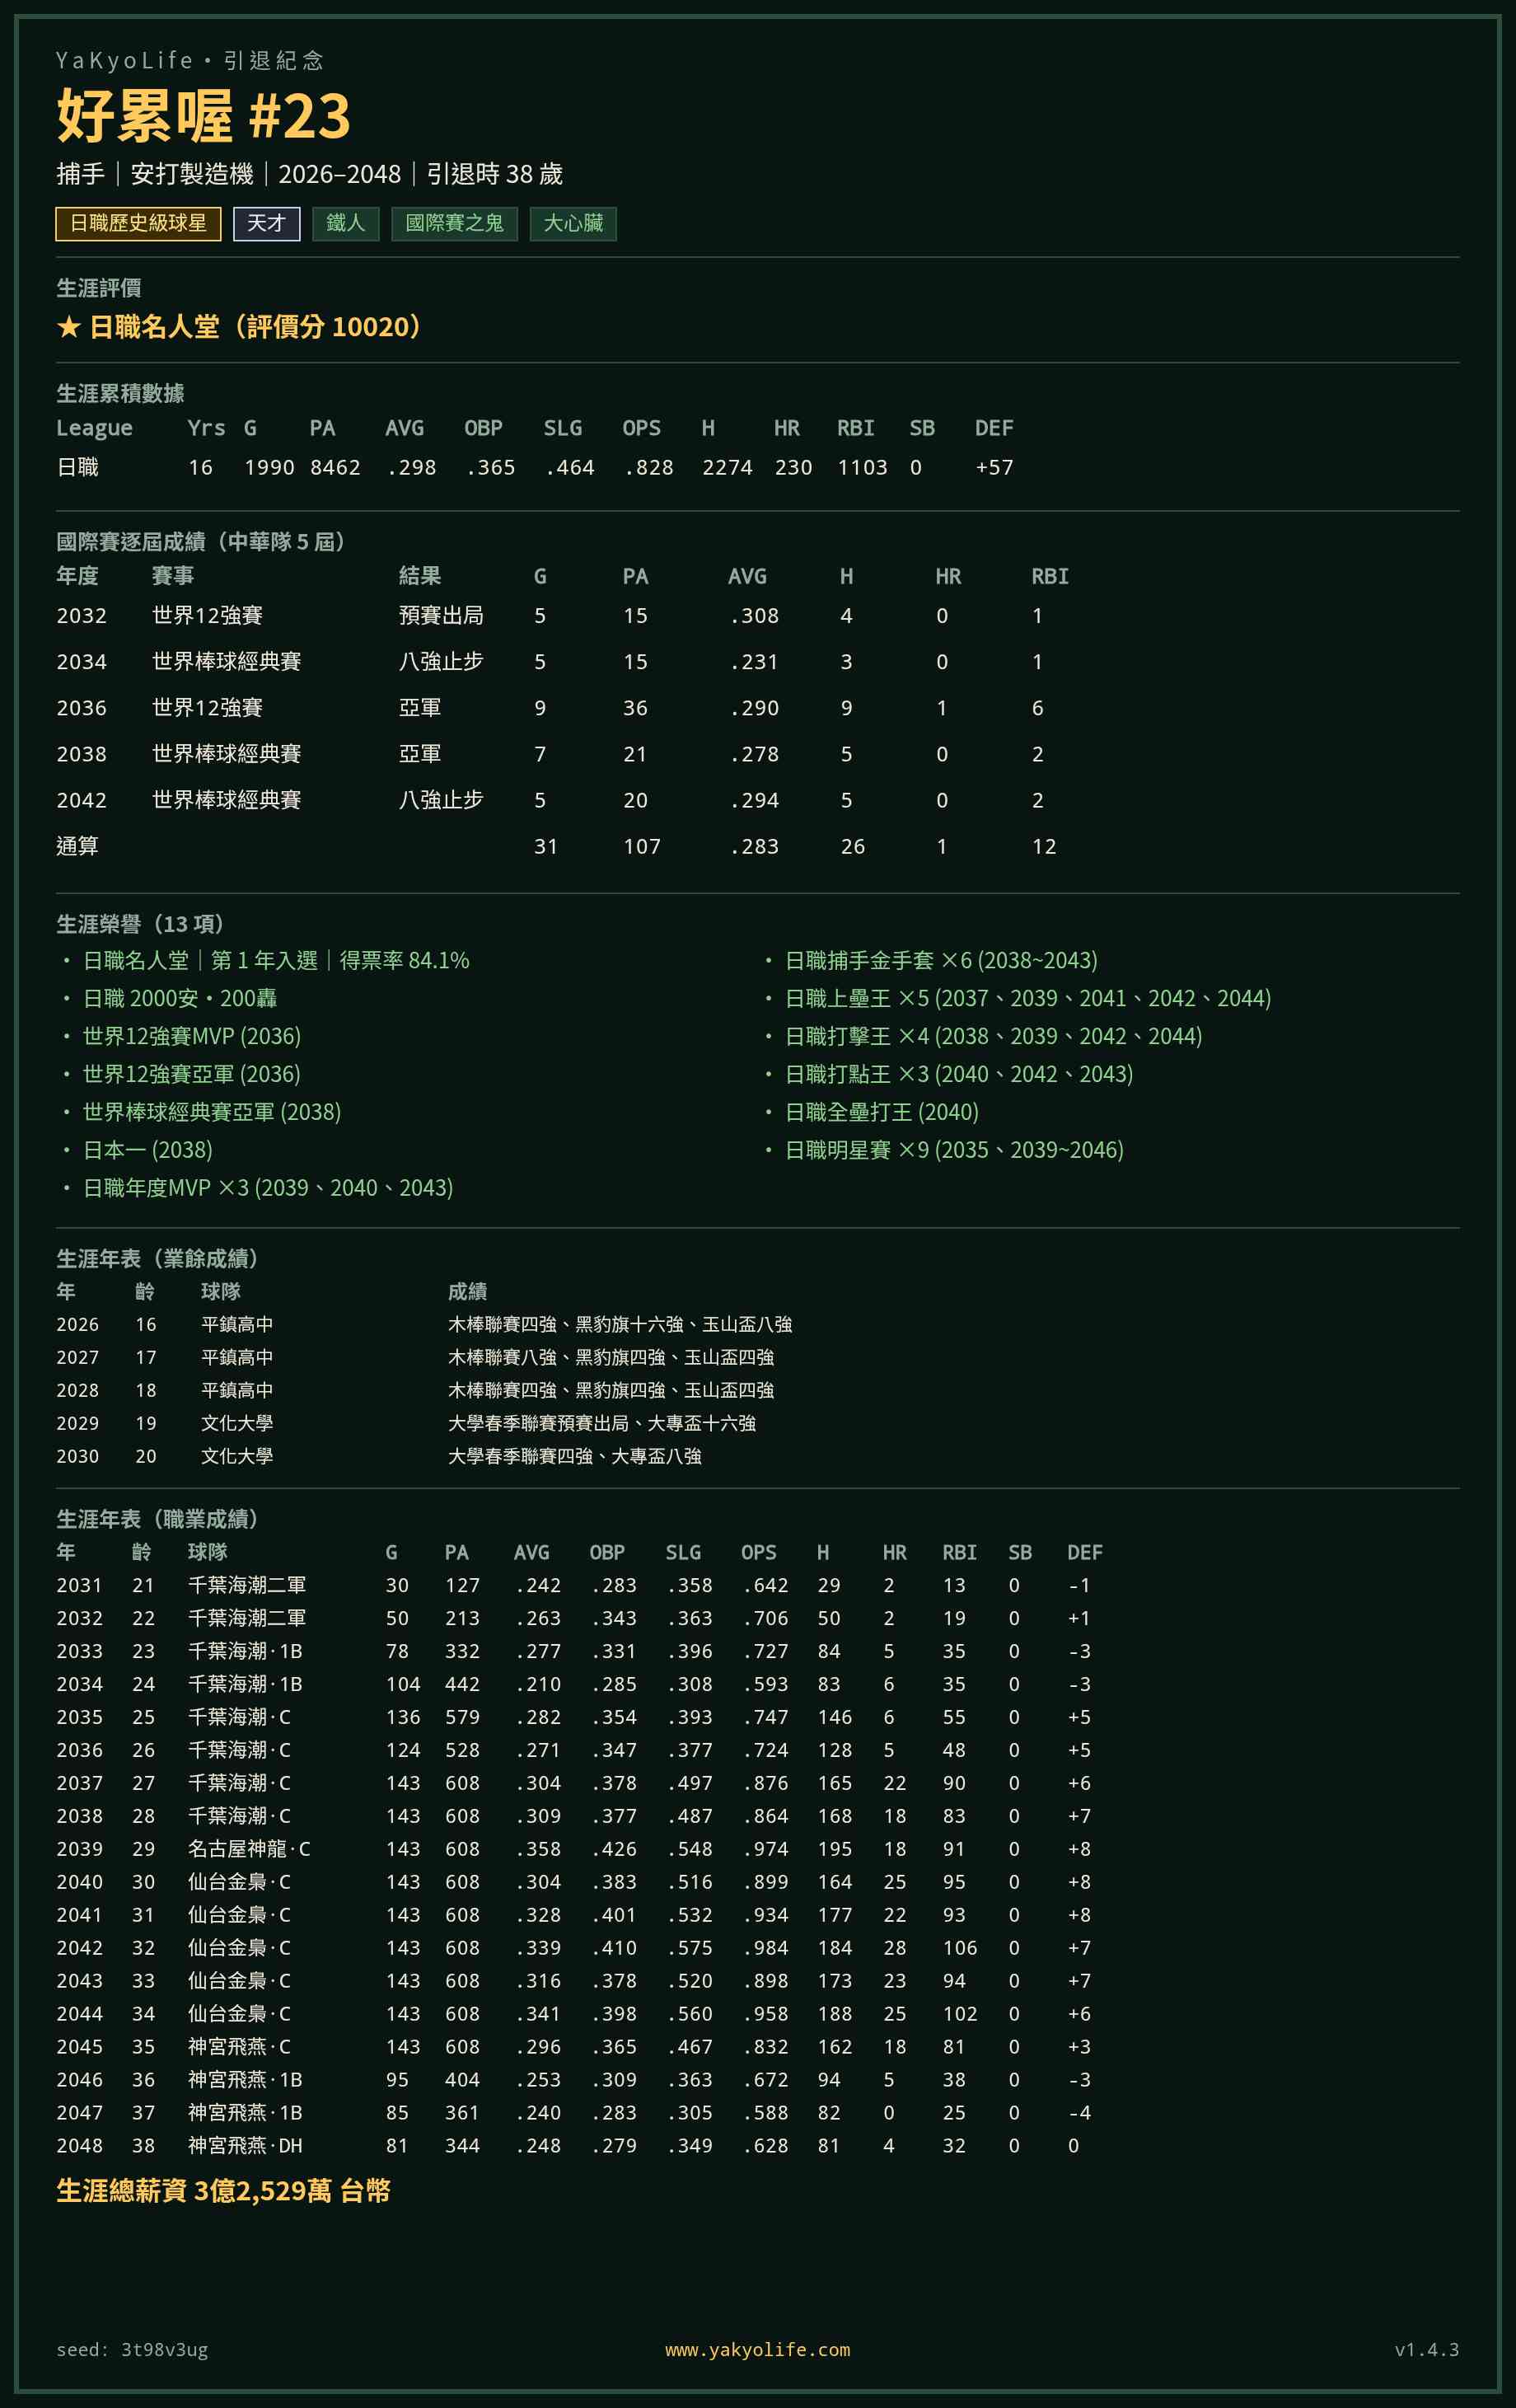Select the 天才 trait tag
The width and height of the screenshot is (1516, 2408).
267,223
